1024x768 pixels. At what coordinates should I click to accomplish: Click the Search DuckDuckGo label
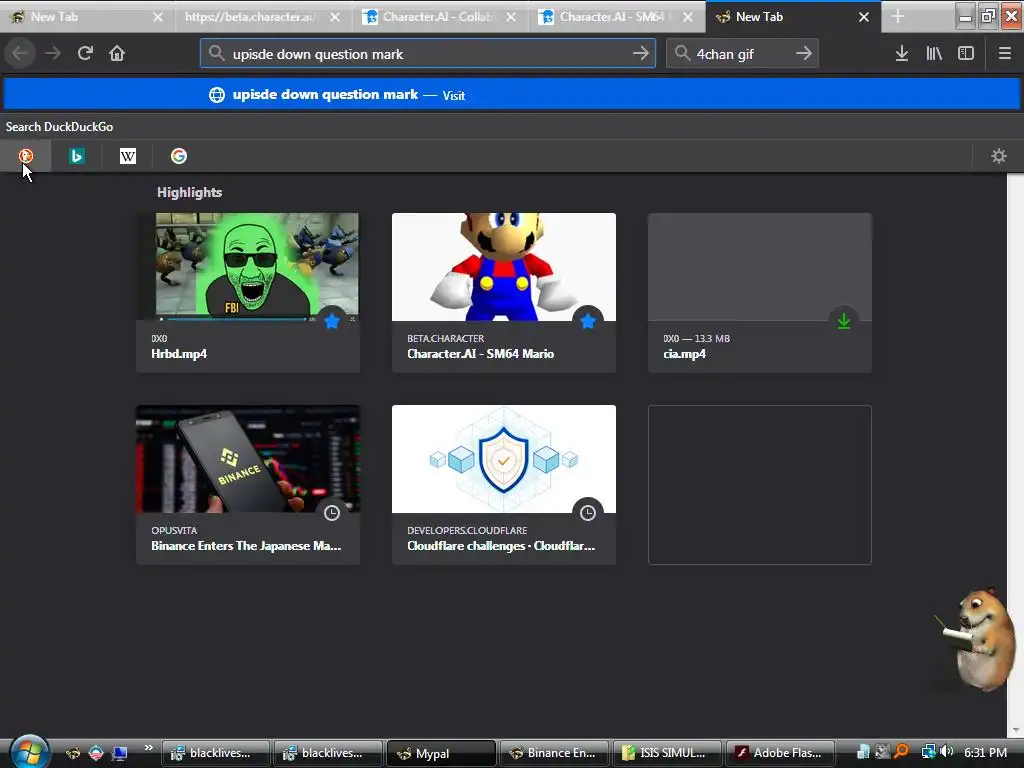pyautogui.click(x=59, y=127)
